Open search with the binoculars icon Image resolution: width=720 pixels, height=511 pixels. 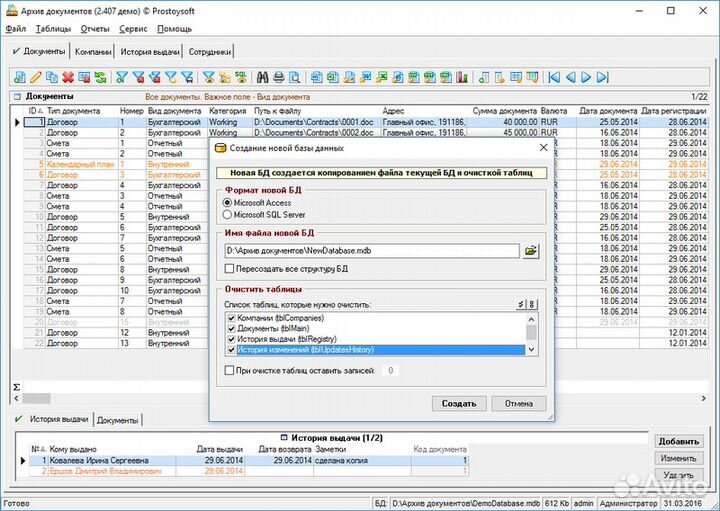point(263,77)
